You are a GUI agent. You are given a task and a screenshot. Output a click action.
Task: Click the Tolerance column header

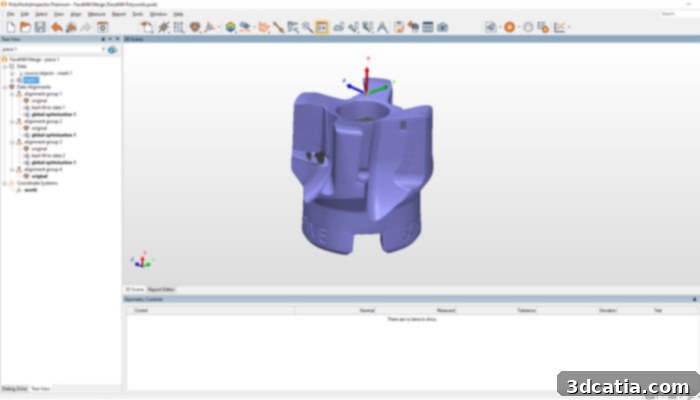[x=496, y=310]
